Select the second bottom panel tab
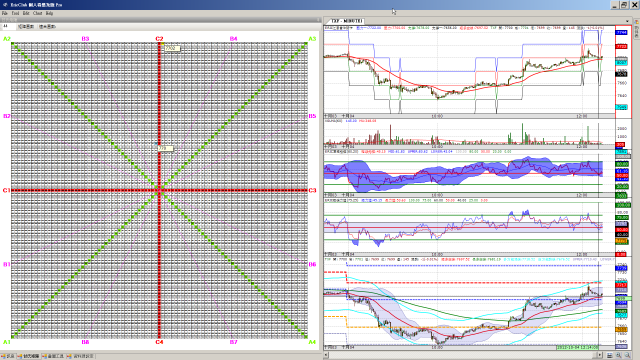Viewport: 640px width, 360px height. point(29,356)
